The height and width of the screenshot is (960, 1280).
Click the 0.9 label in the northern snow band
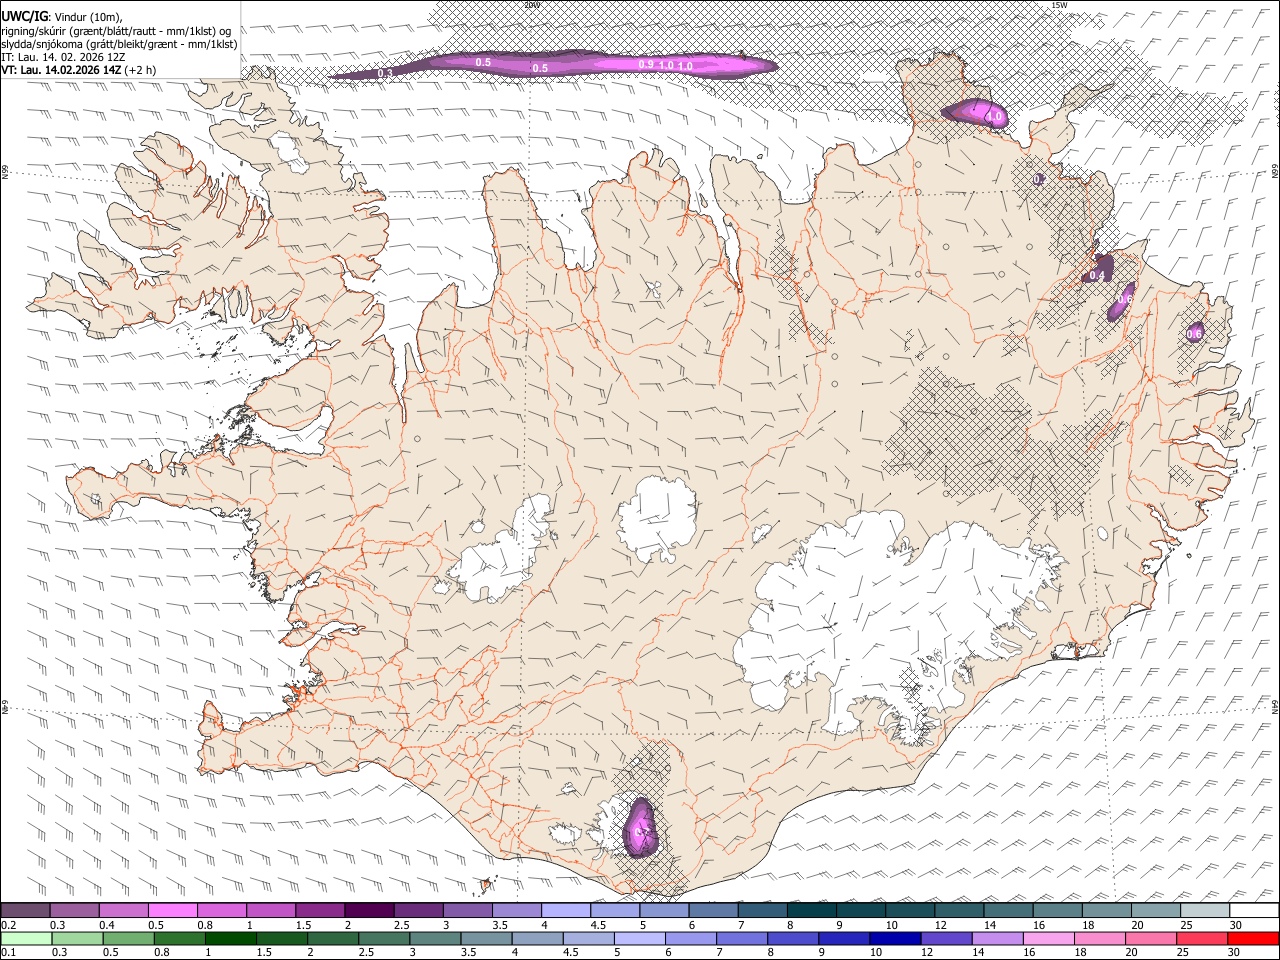click(646, 64)
